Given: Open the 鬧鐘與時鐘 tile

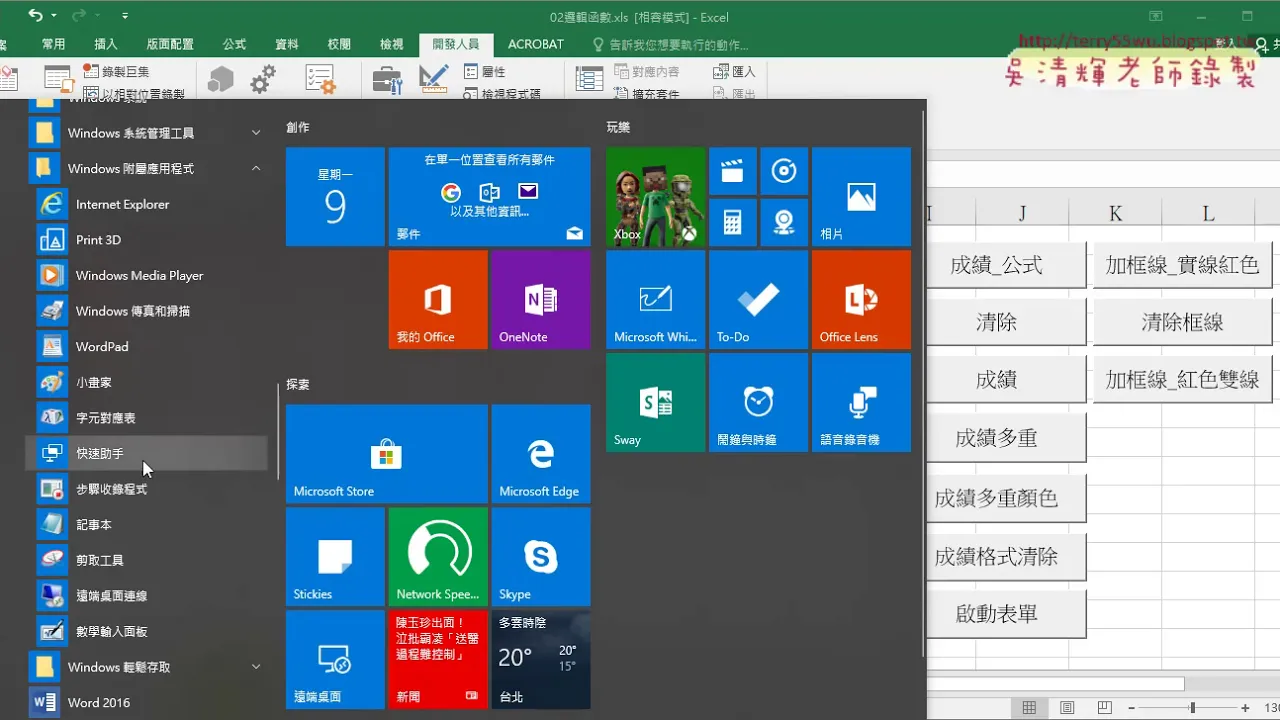Looking at the screenshot, I should [x=758, y=403].
